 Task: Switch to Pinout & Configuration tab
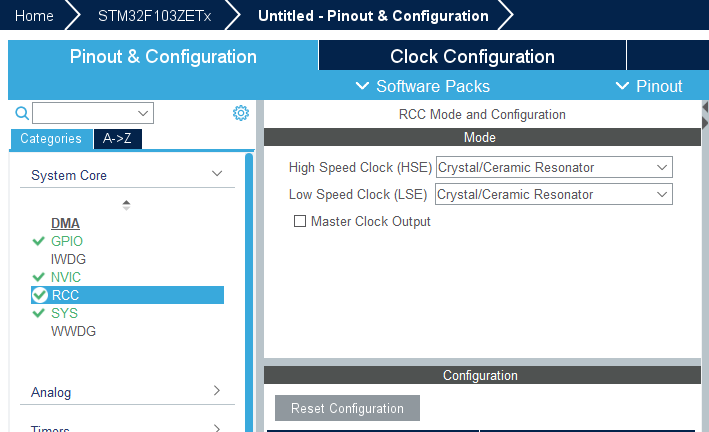click(163, 56)
